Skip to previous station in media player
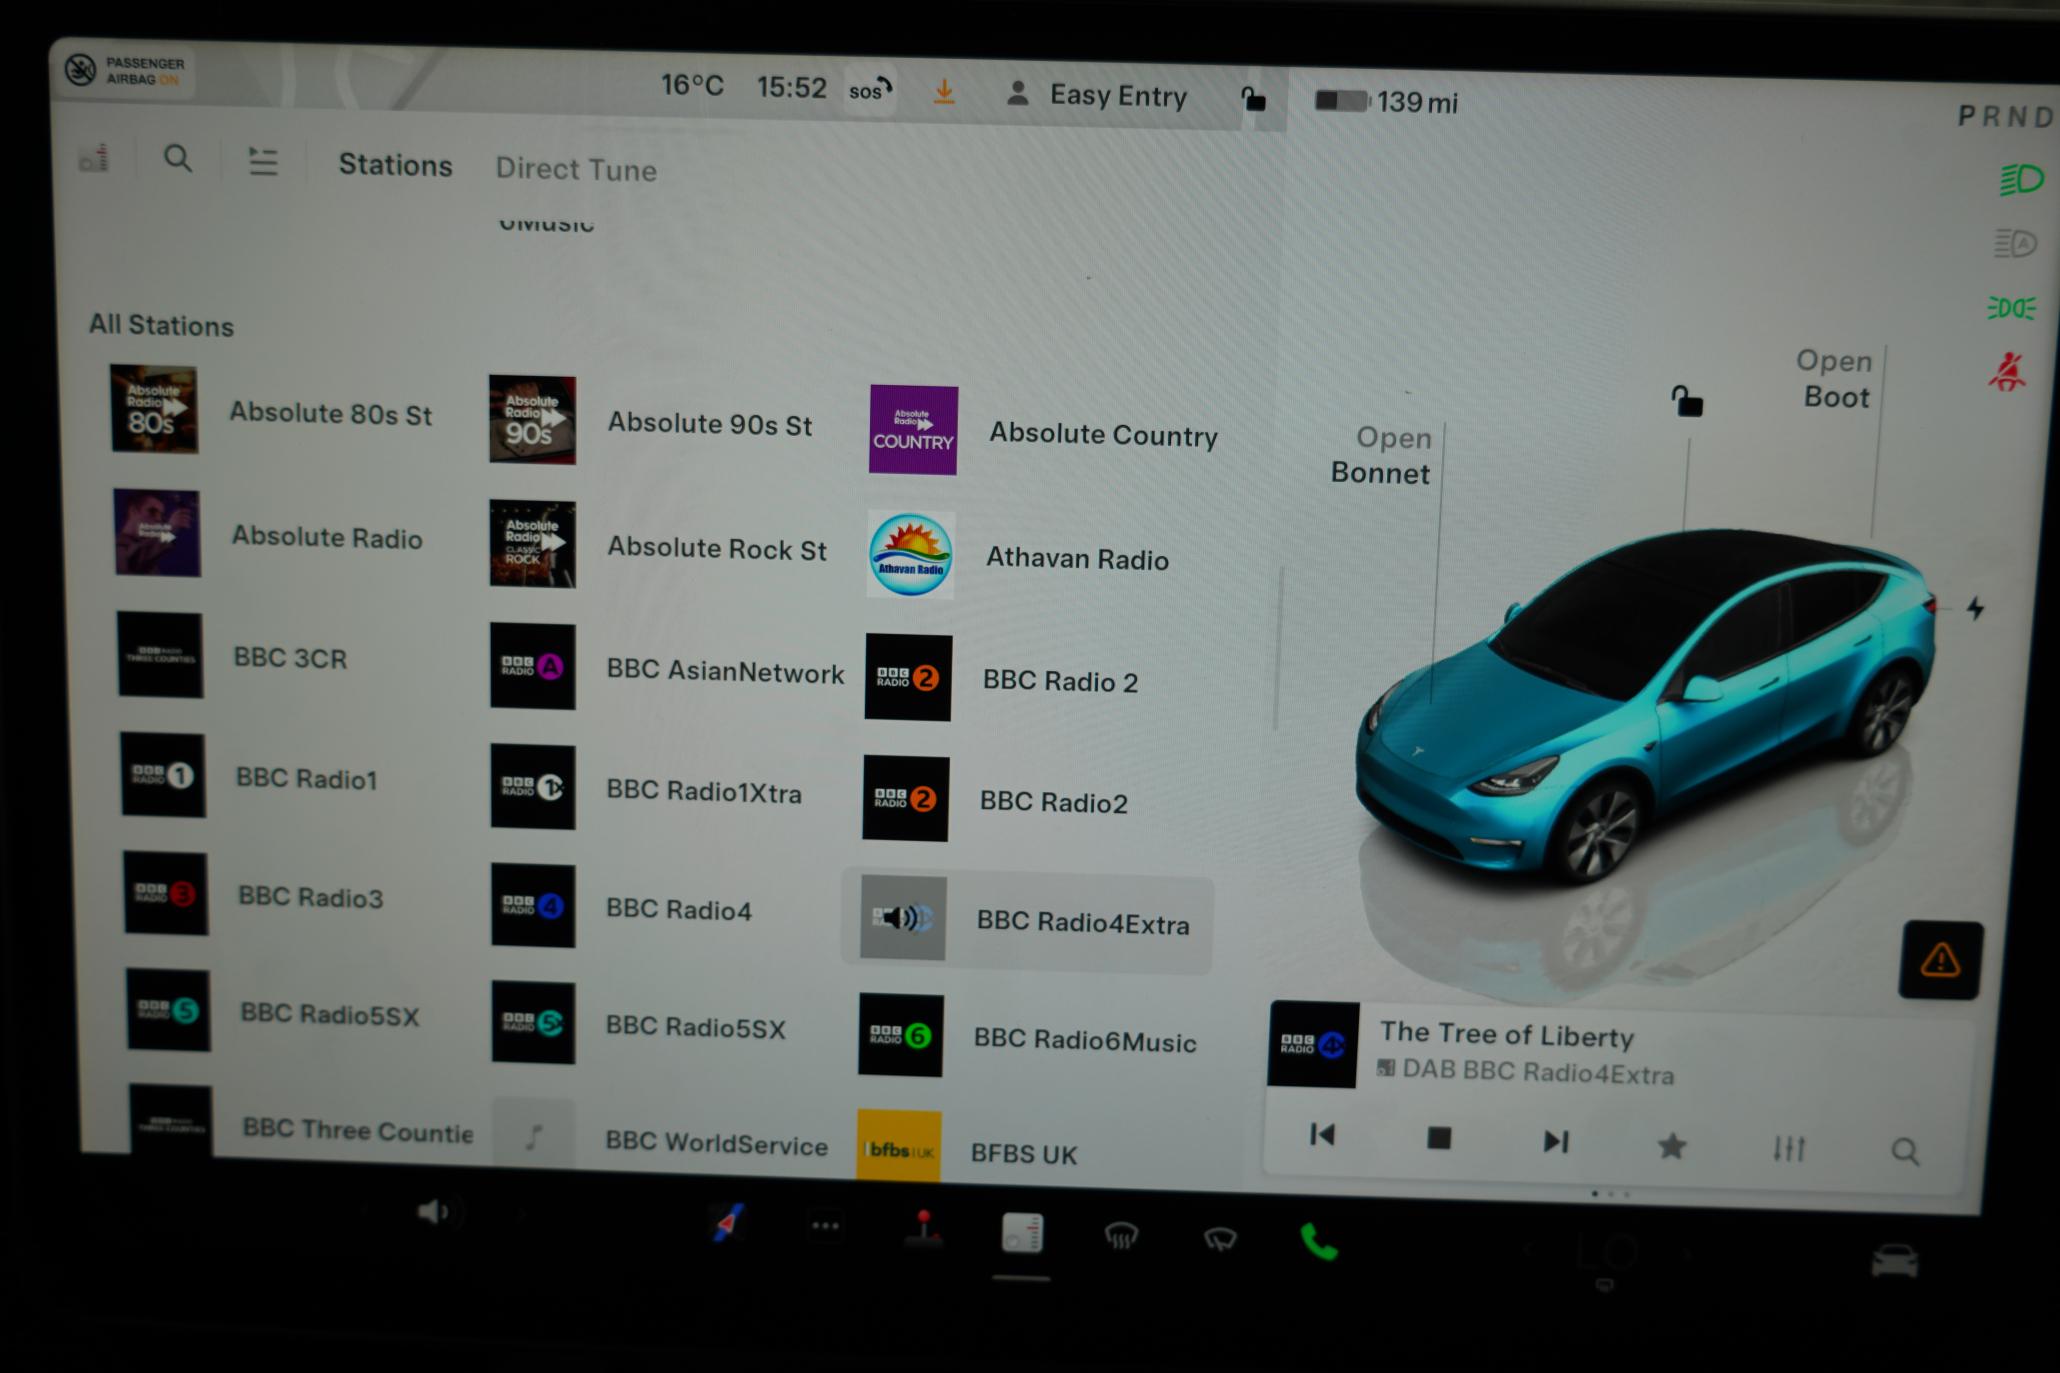 point(1322,1135)
